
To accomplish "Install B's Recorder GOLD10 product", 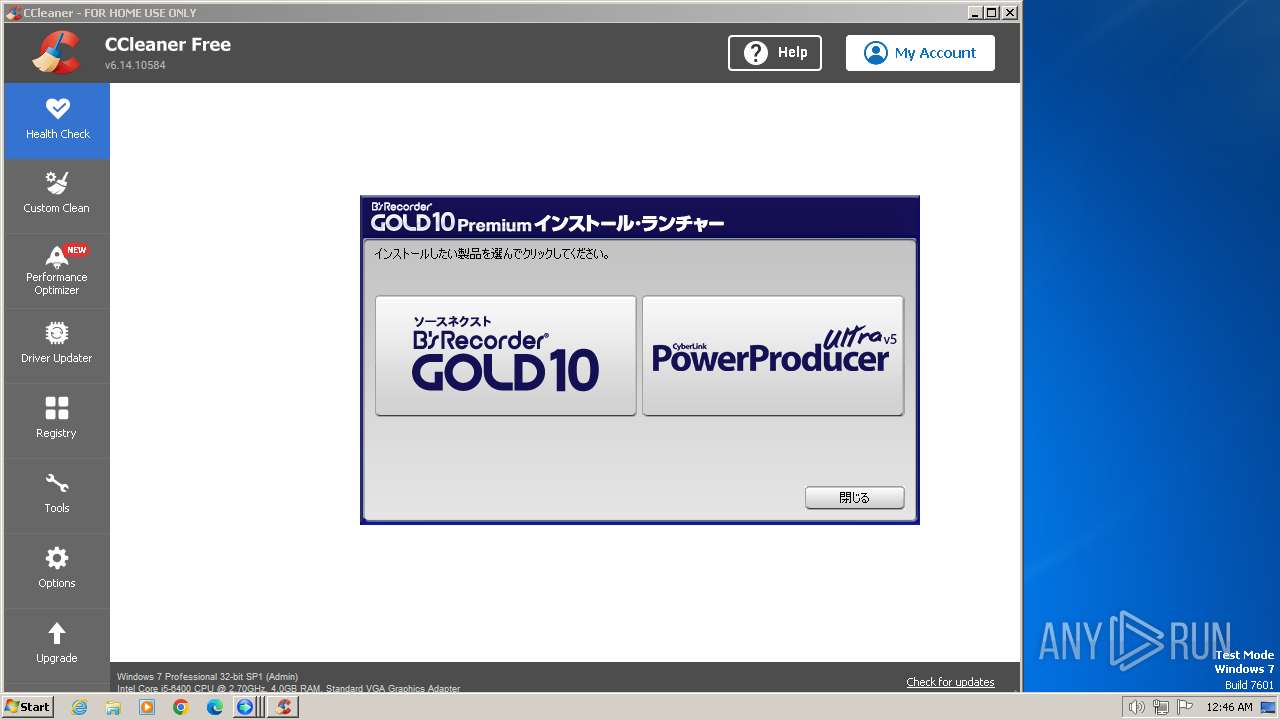I will coord(506,355).
